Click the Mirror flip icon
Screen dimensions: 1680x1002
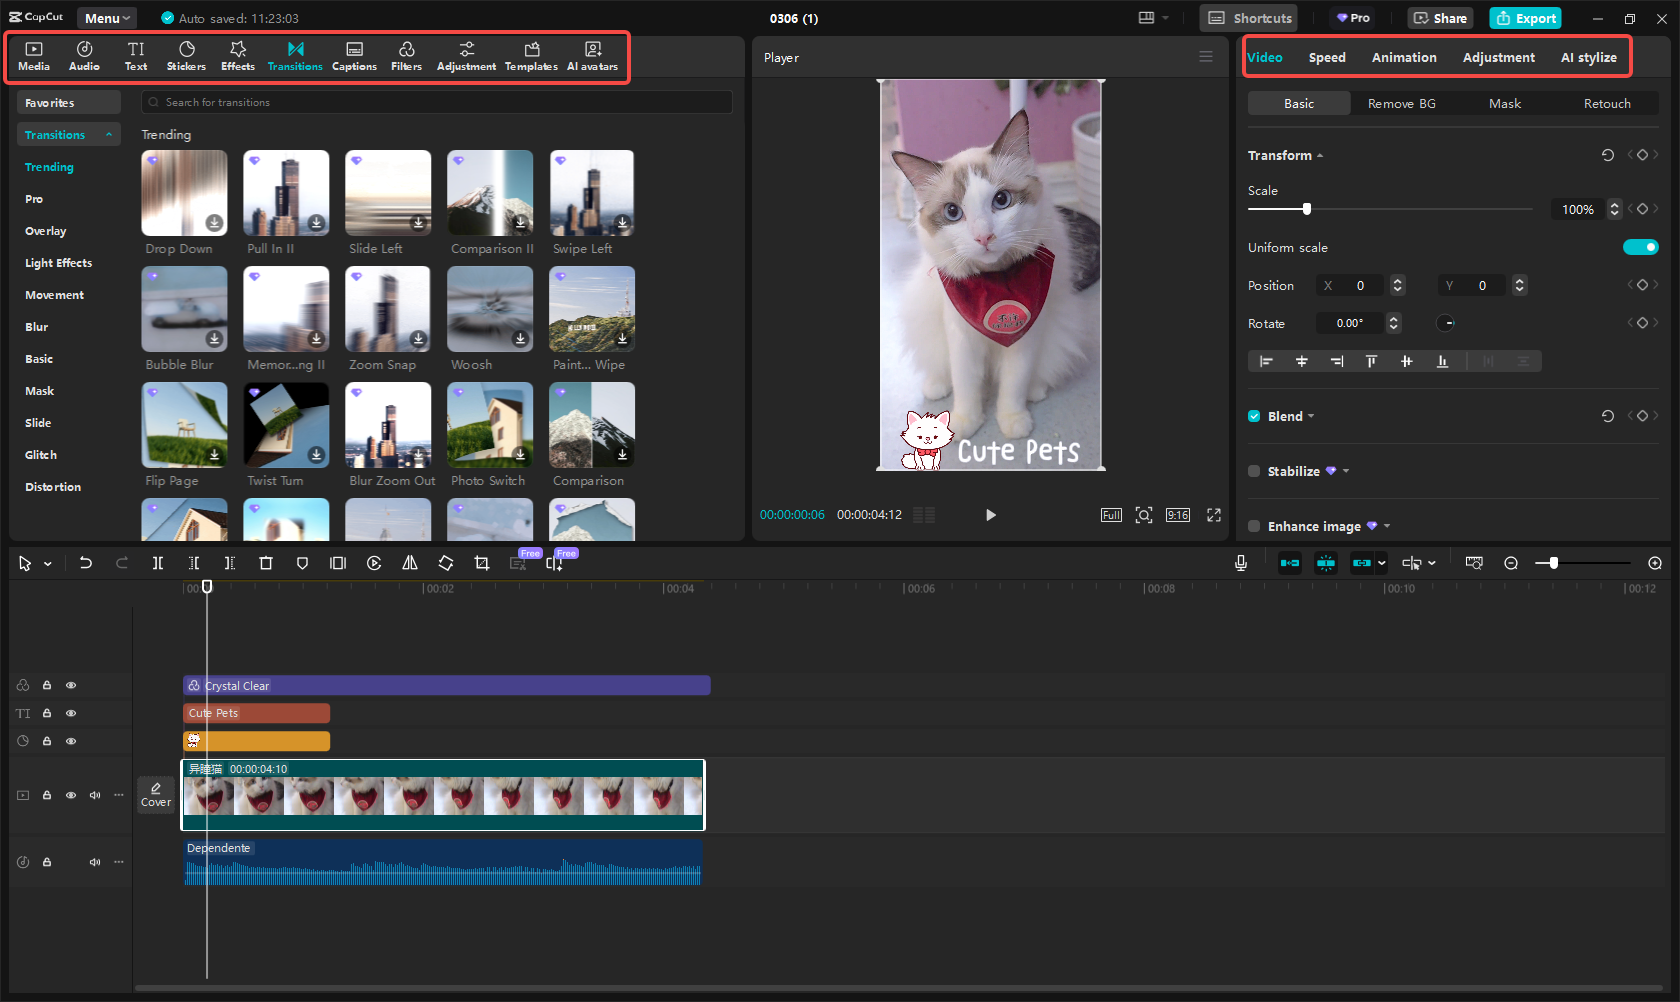coord(410,563)
